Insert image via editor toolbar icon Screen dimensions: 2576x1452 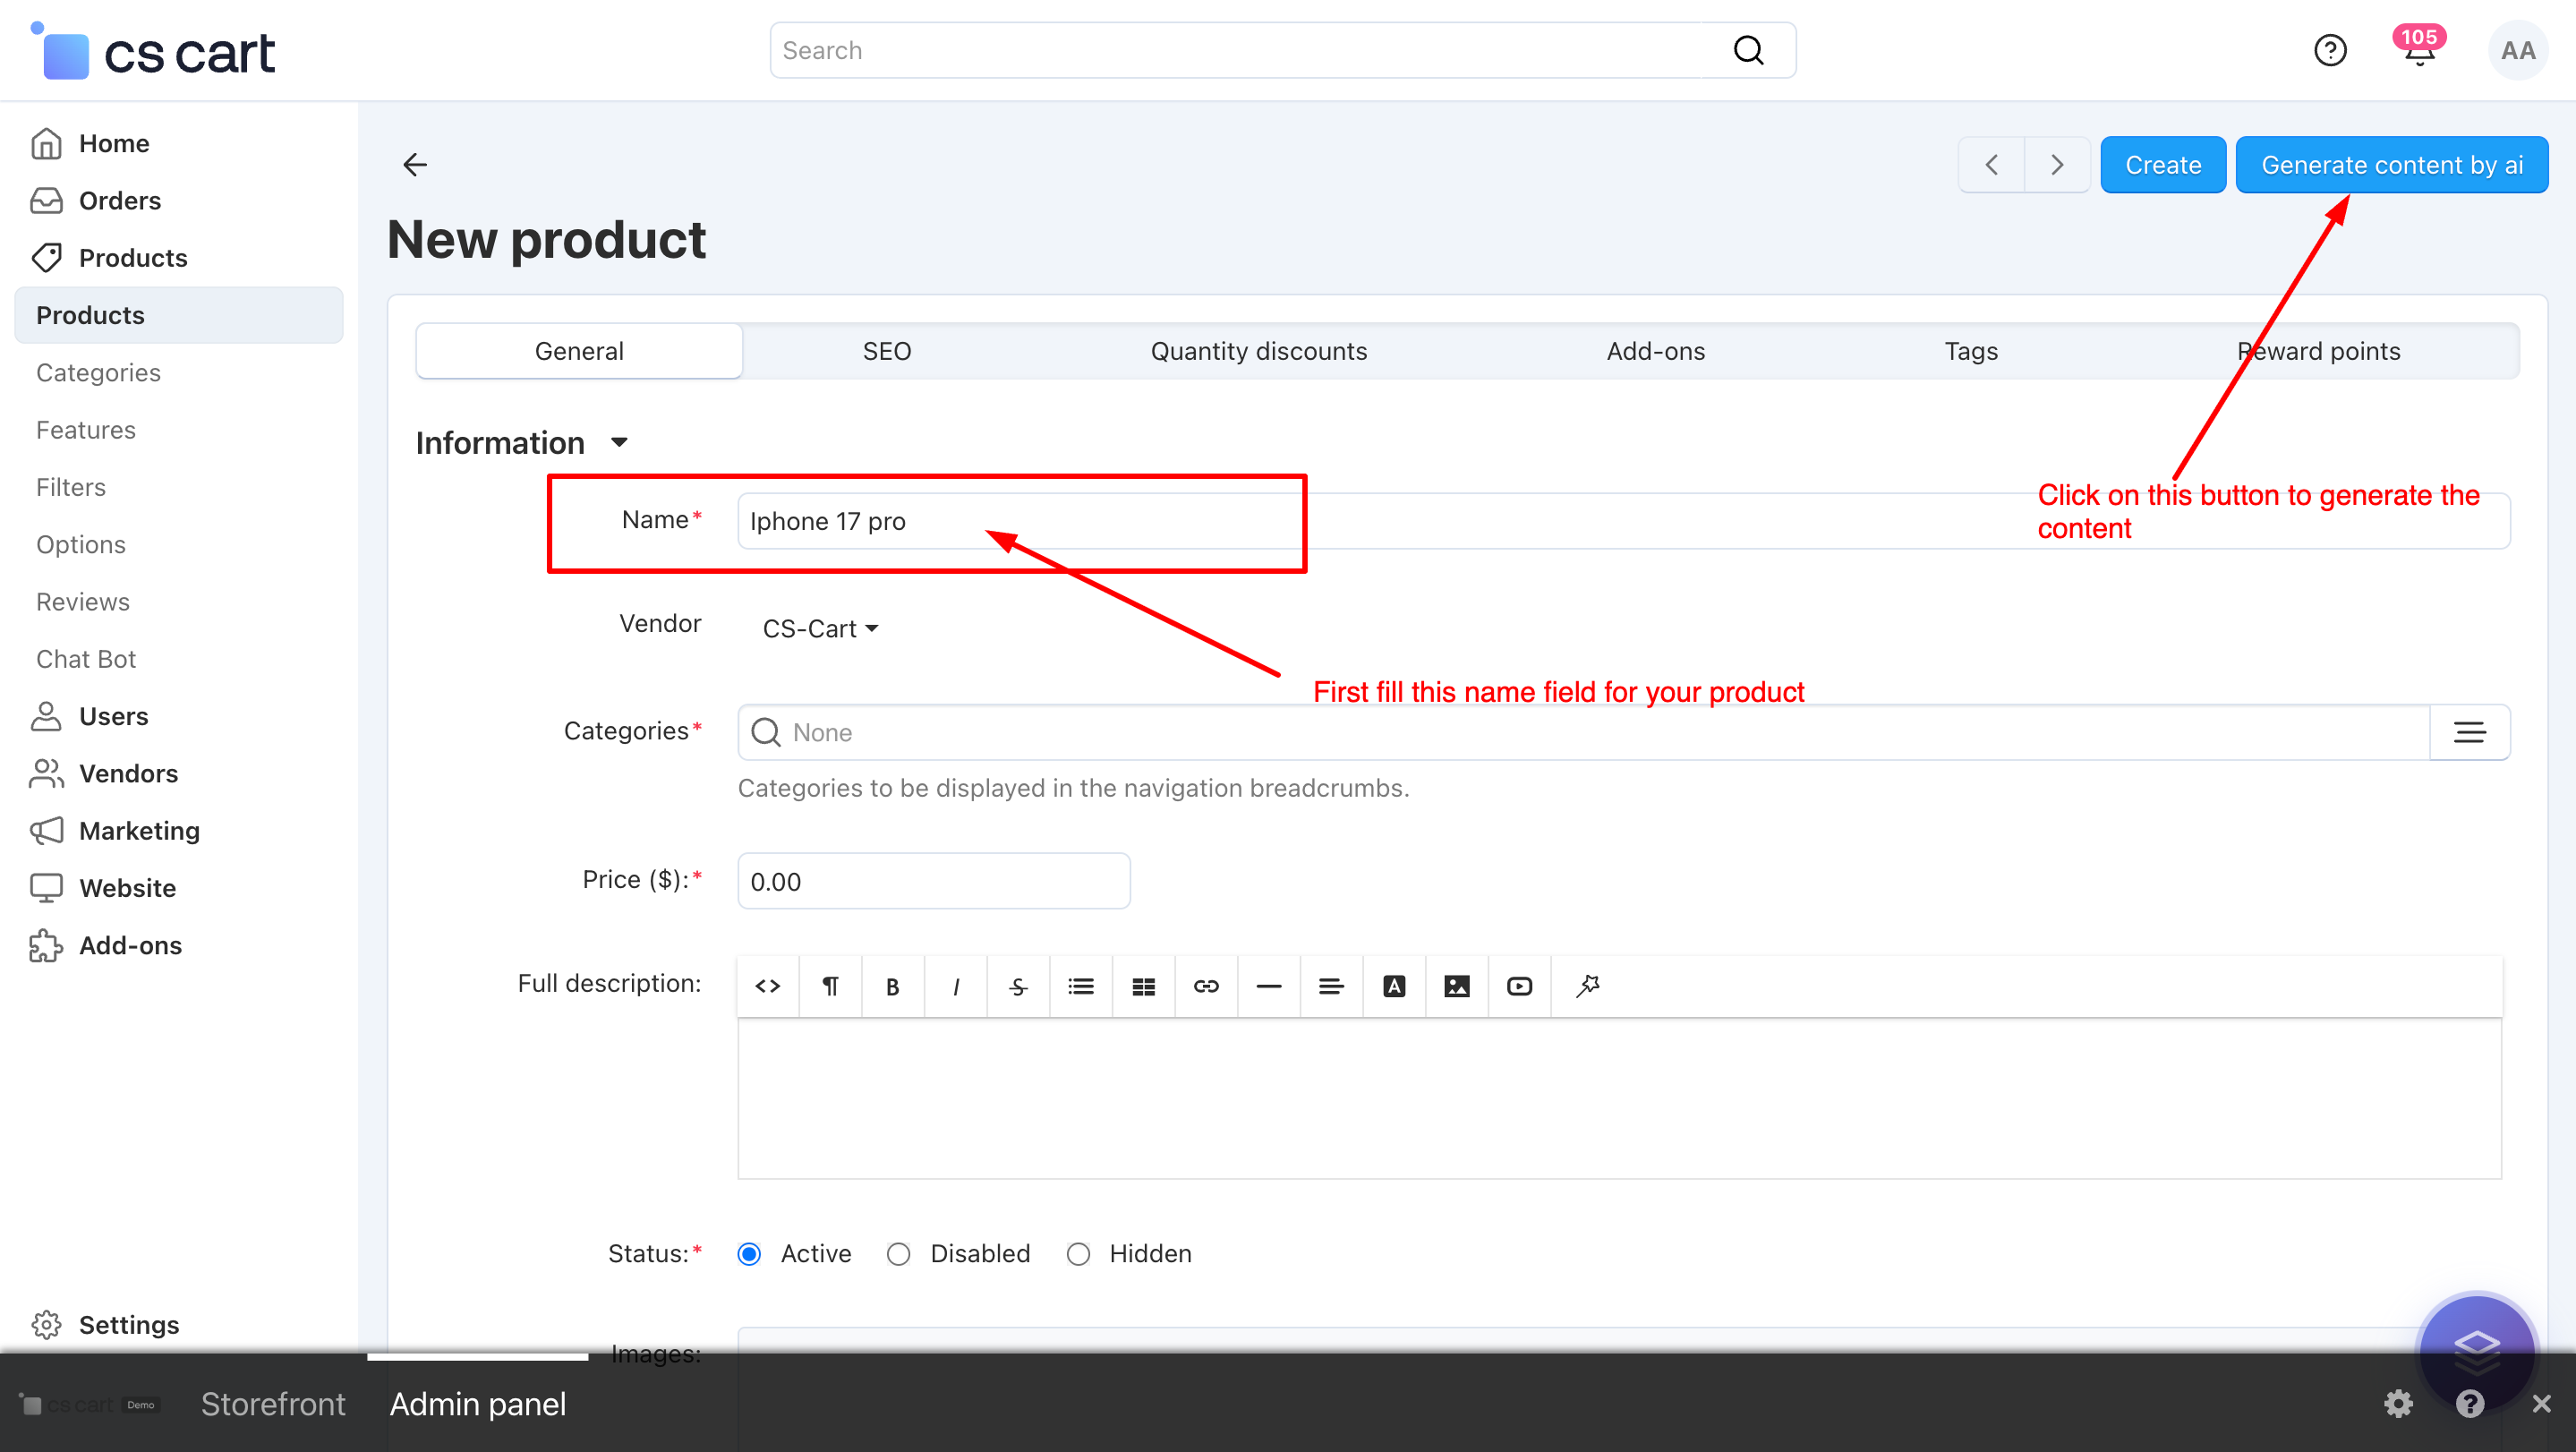pos(1456,986)
